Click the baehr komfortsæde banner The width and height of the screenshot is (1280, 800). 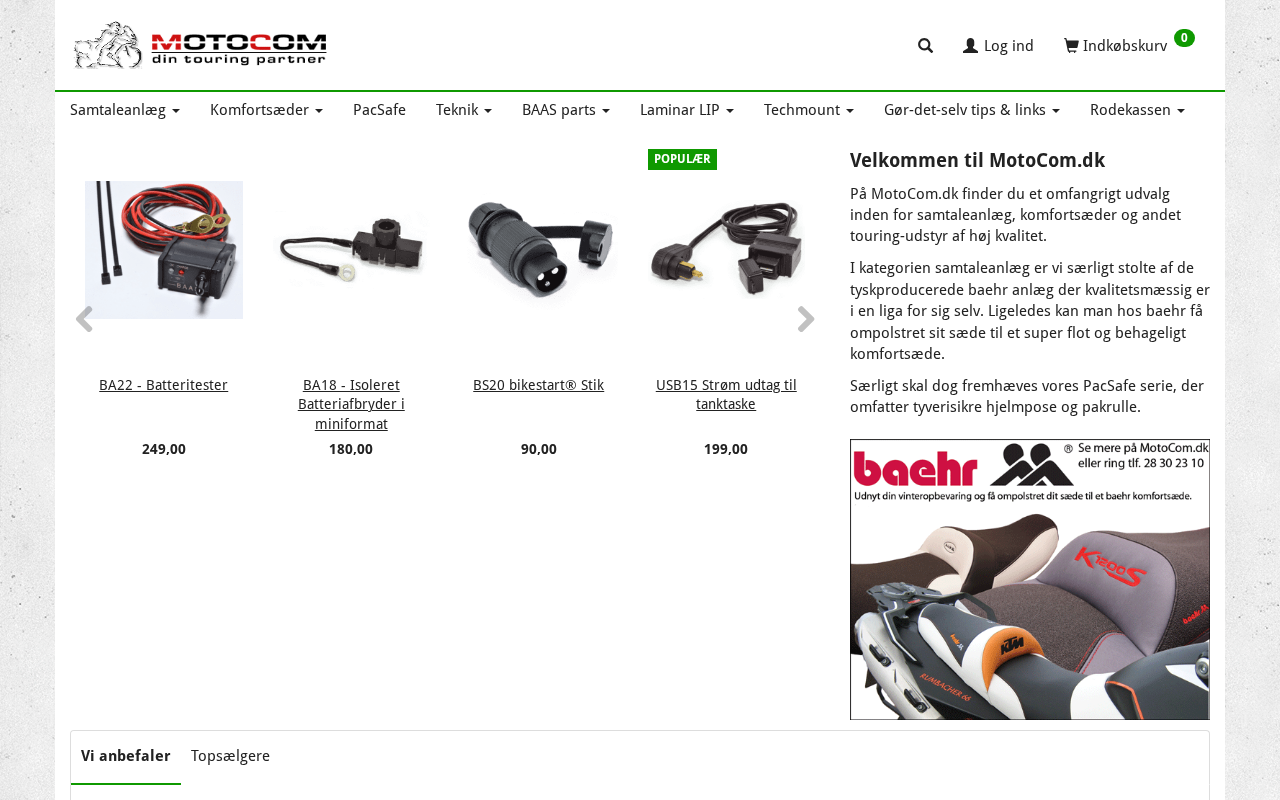tap(1030, 579)
